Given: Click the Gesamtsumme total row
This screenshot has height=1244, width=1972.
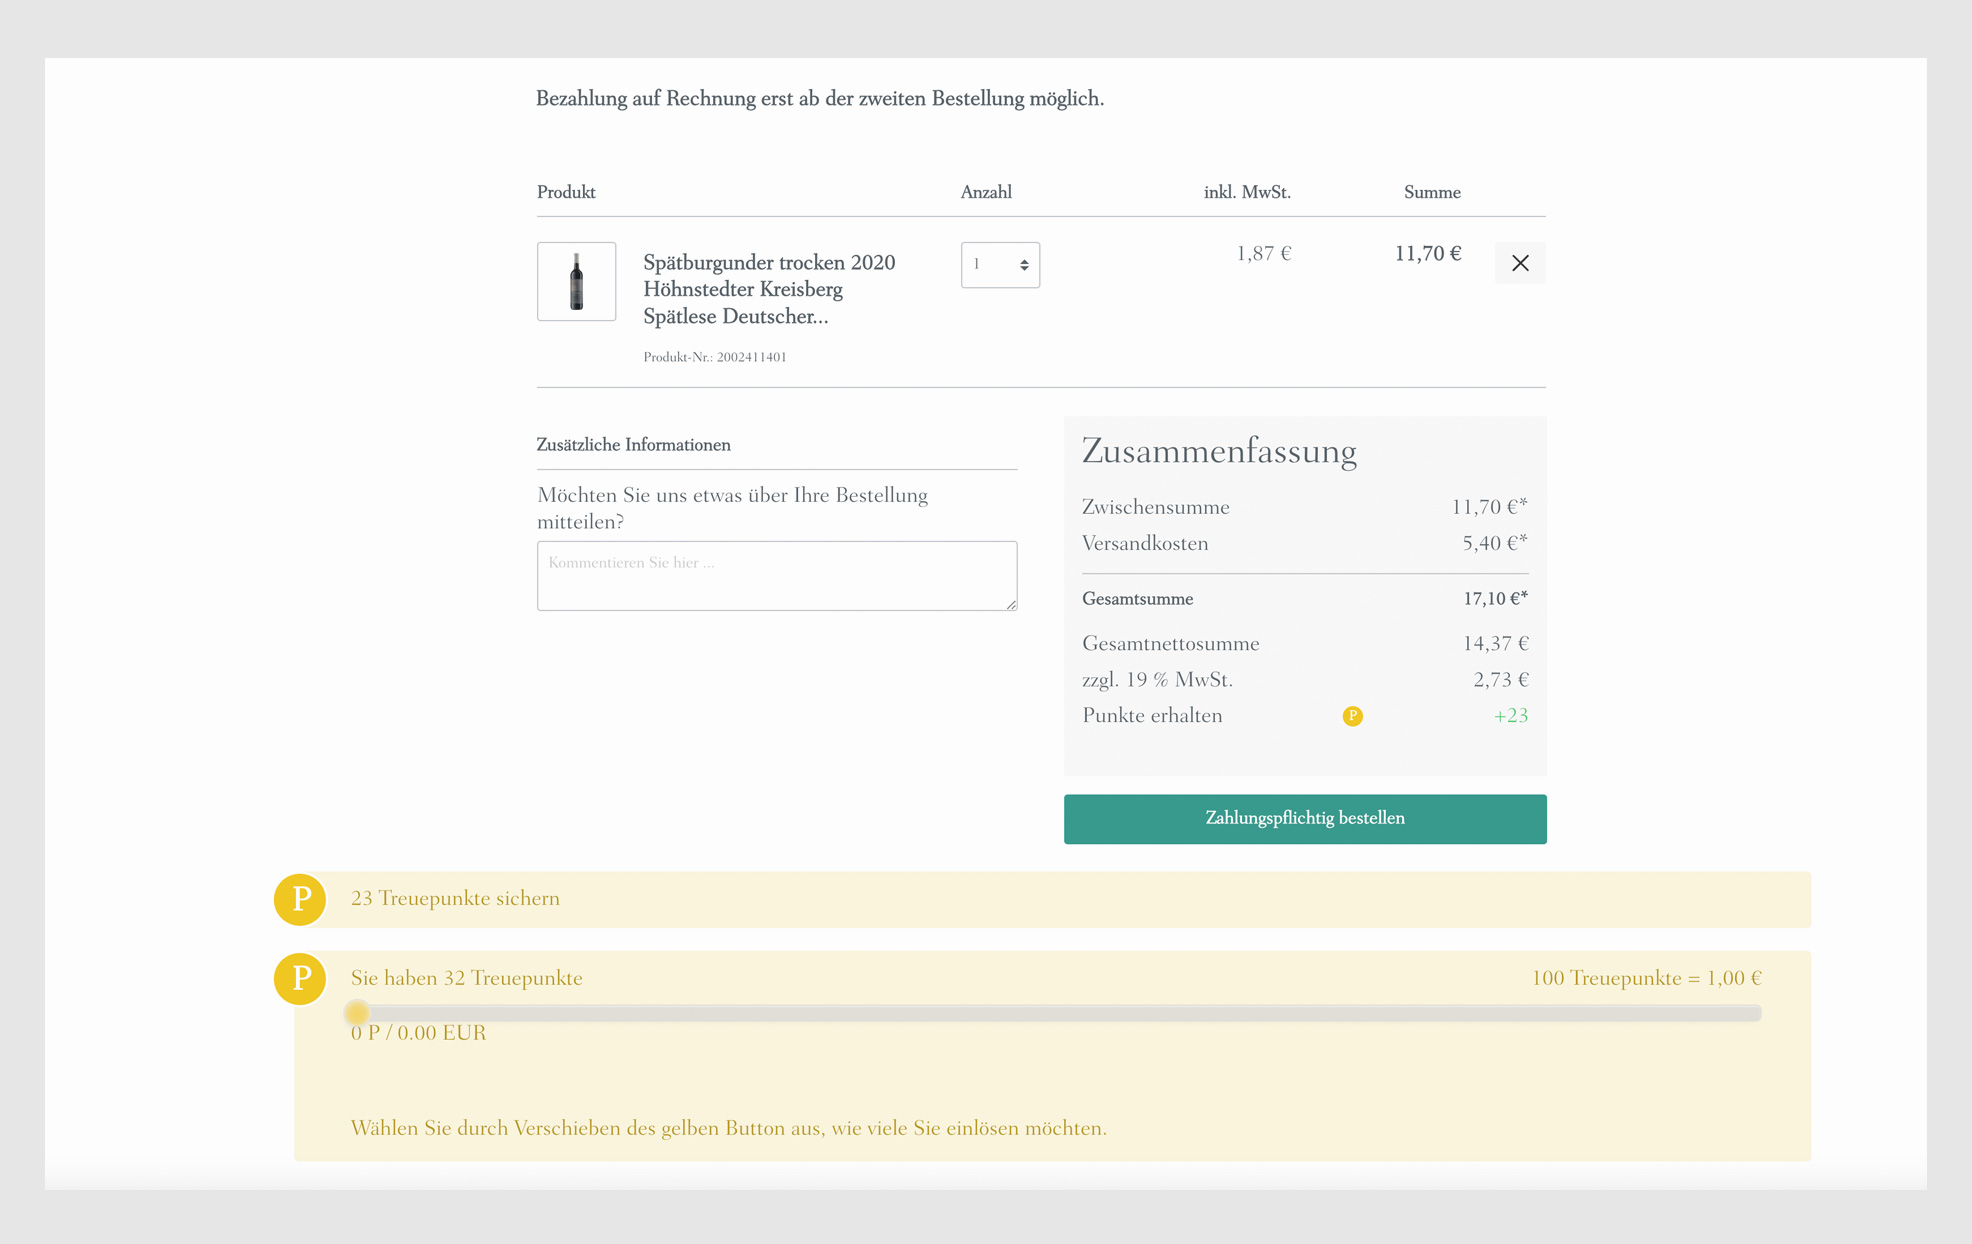Looking at the screenshot, I should tap(1304, 599).
